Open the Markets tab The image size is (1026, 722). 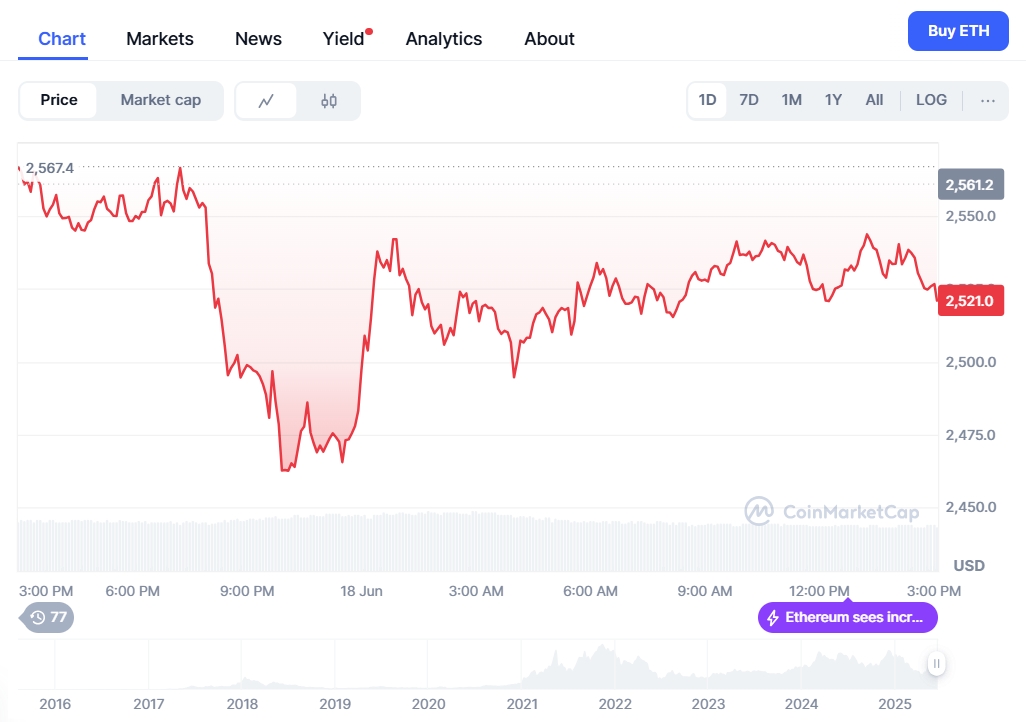coord(160,39)
